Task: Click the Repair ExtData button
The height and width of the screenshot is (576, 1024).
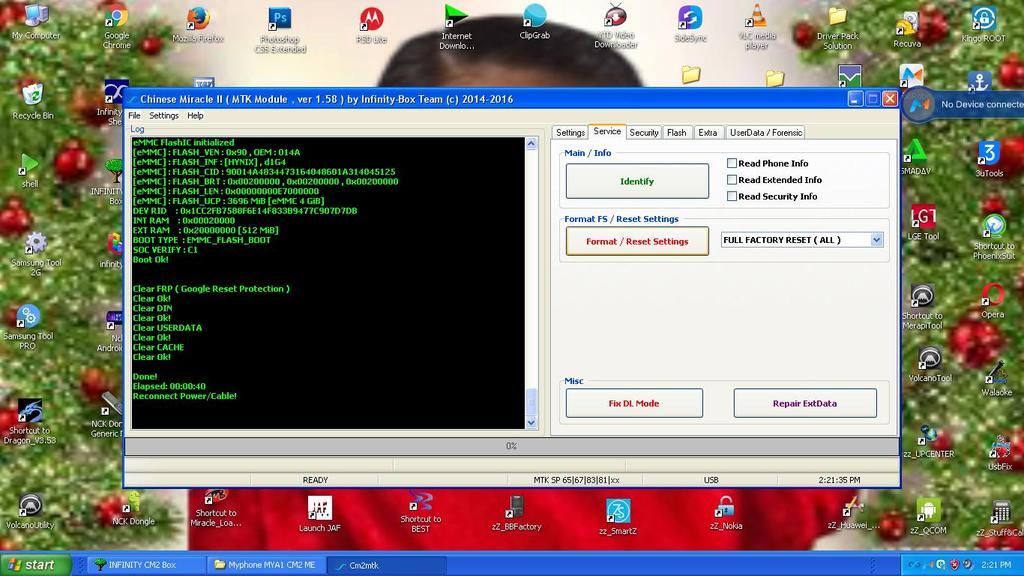Action: click(805, 403)
